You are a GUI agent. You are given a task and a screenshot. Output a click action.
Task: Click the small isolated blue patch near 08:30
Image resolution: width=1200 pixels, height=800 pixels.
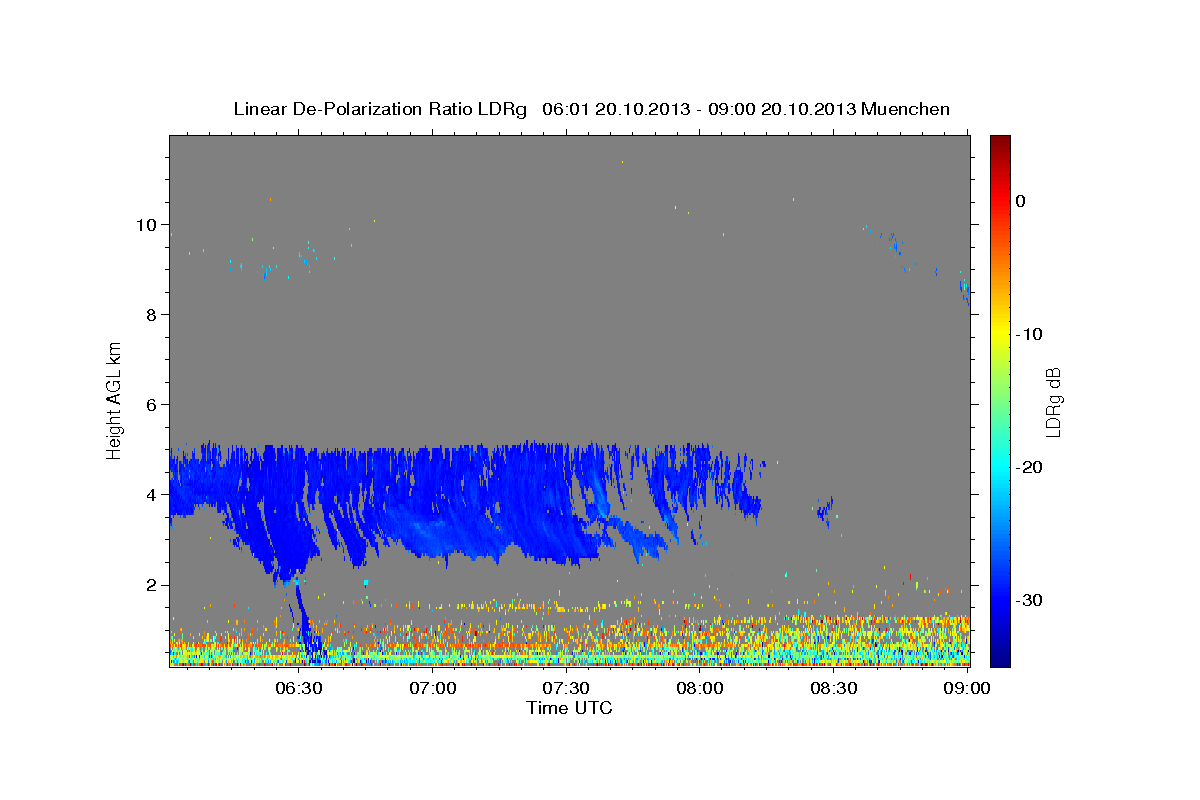[825, 511]
